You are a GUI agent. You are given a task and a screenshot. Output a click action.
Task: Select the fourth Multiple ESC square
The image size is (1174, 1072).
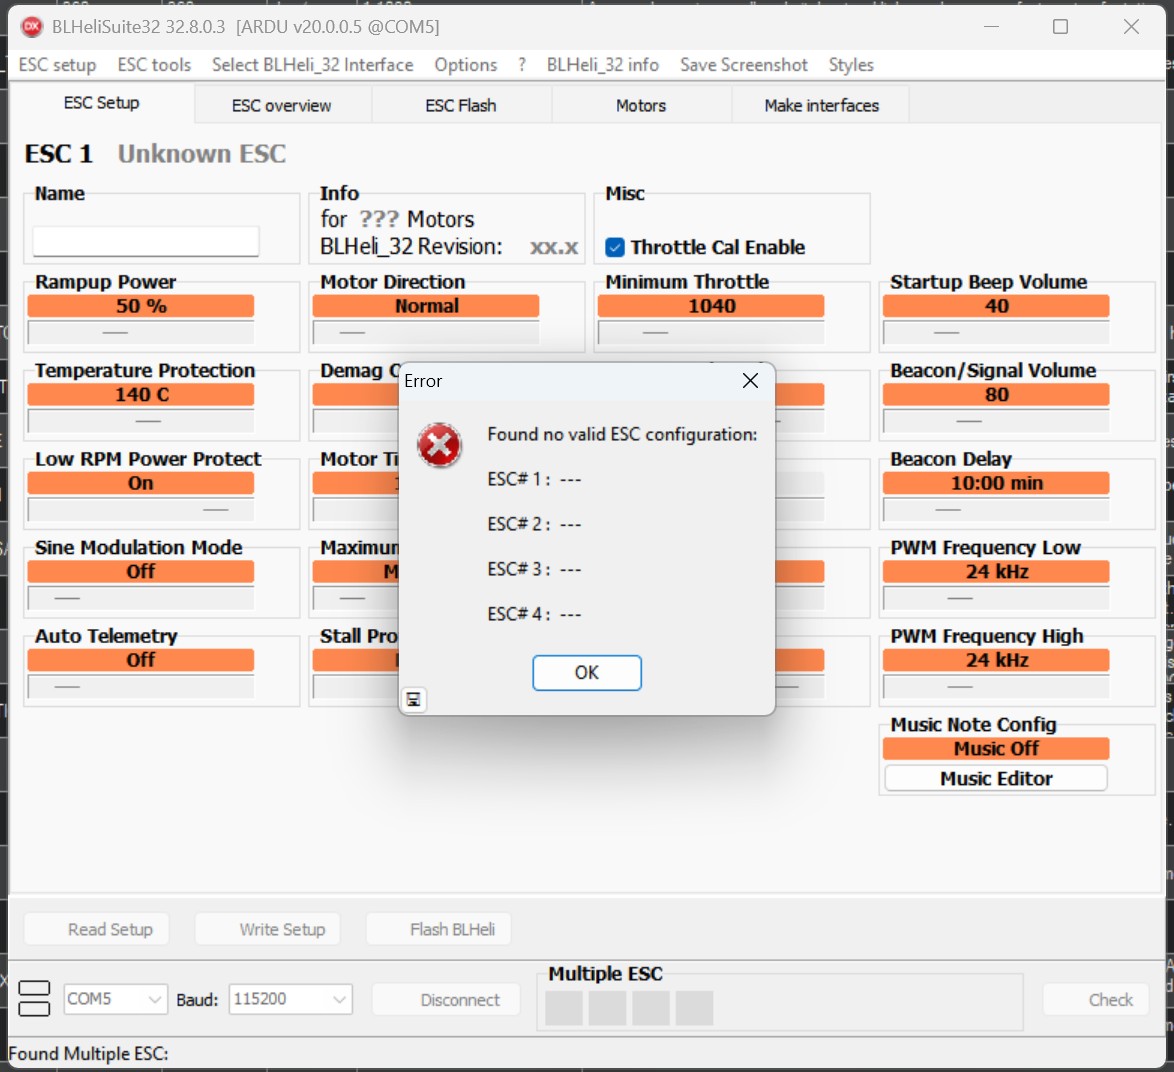coord(694,1008)
